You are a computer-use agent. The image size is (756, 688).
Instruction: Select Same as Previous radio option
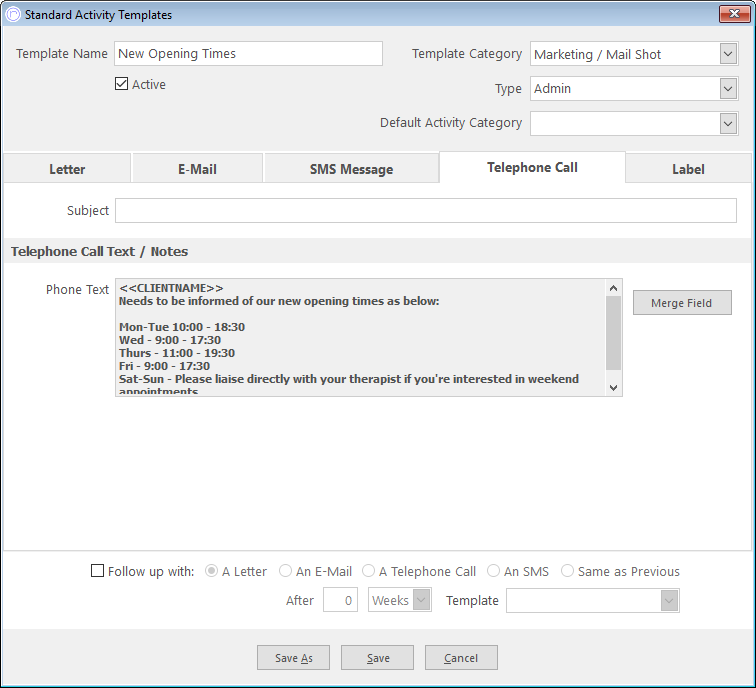[567, 571]
